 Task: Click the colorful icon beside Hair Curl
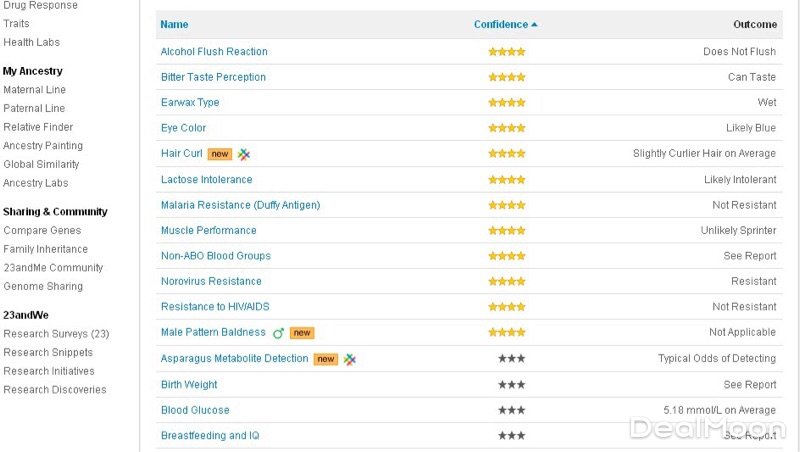pyautogui.click(x=244, y=154)
